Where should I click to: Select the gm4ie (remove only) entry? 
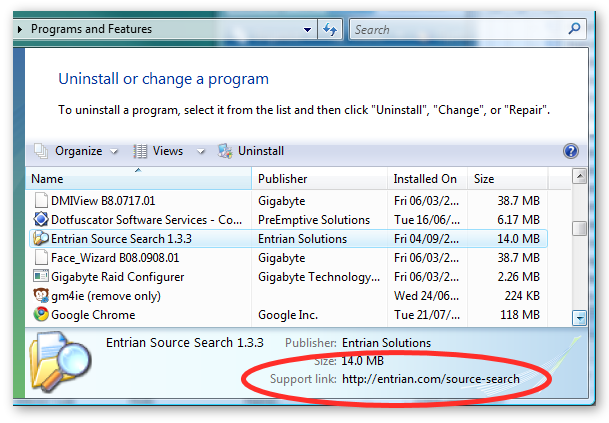click(x=106, y=296)
